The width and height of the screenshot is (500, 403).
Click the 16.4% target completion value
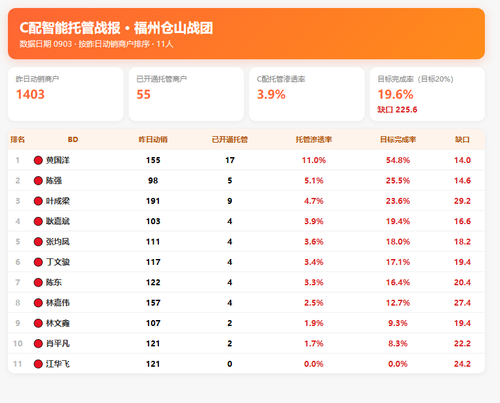pyautogui.click(x=398, y=282)
